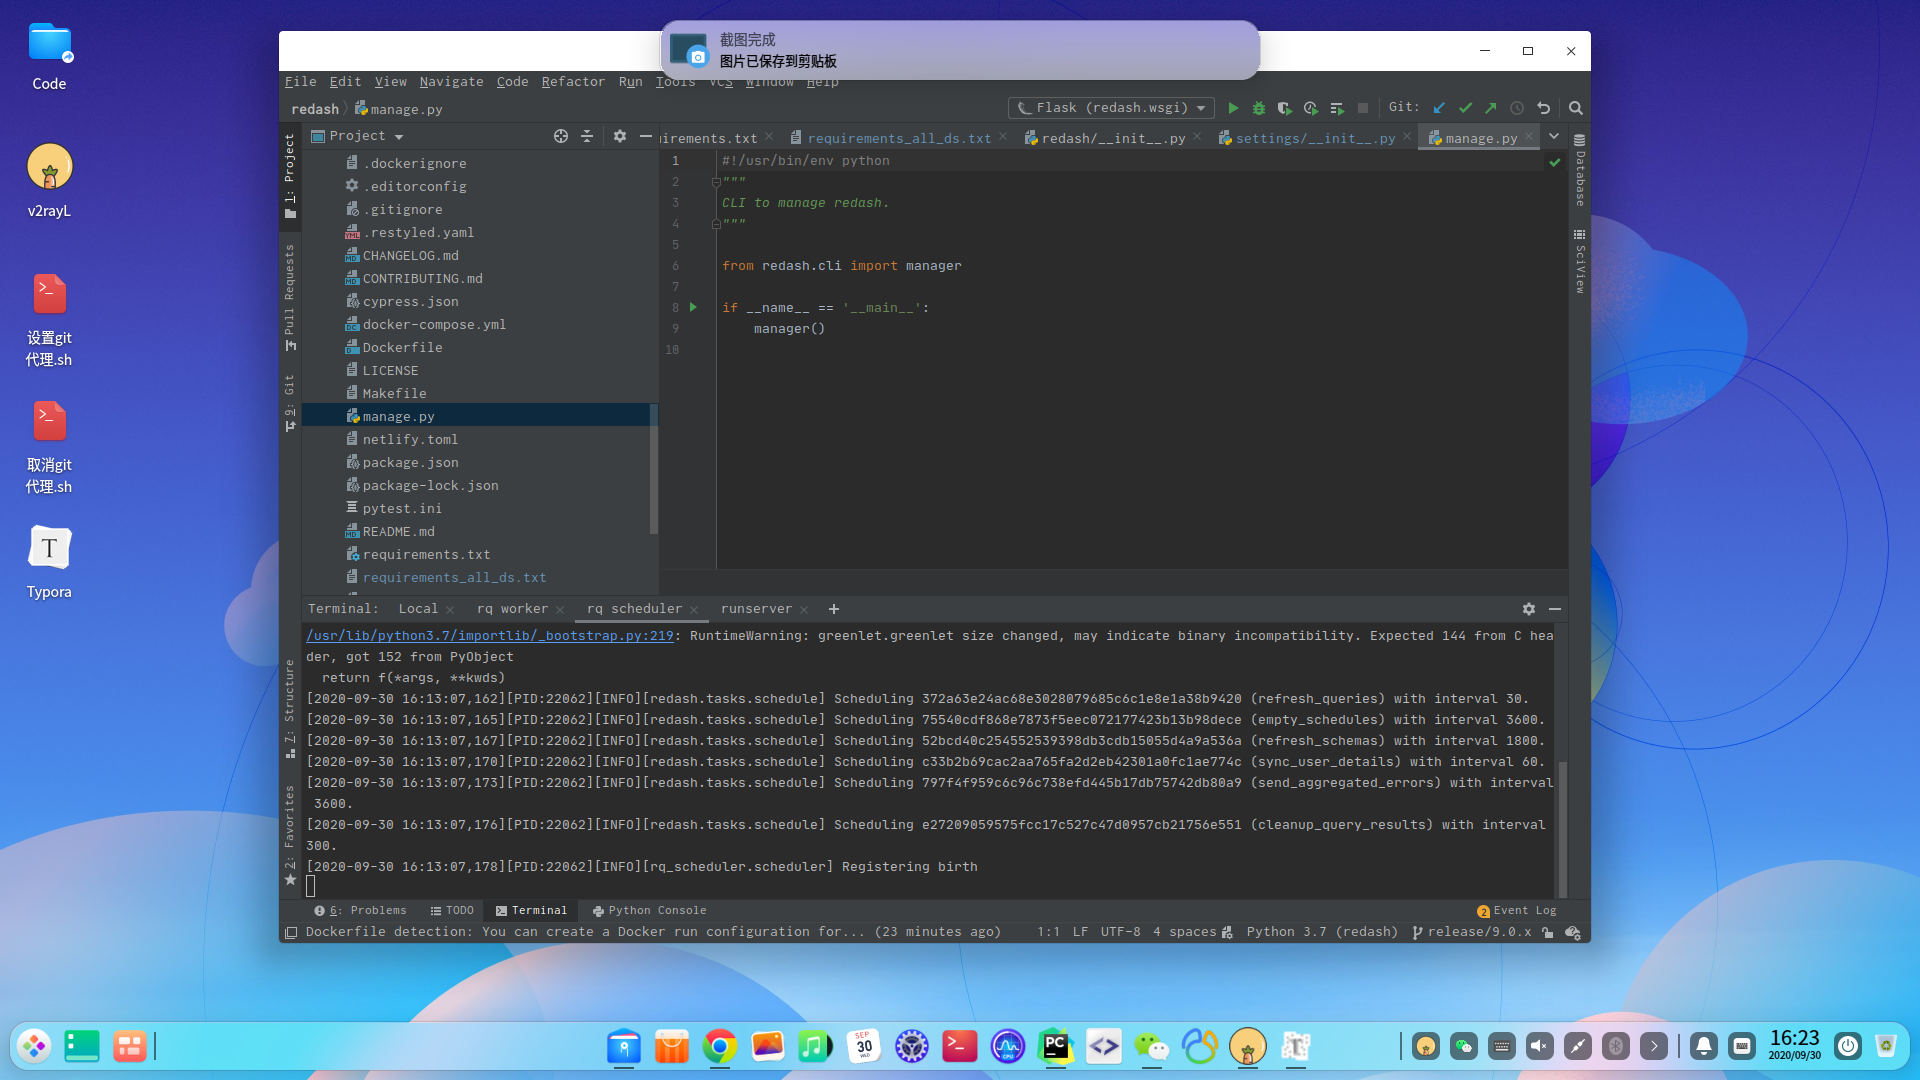Open Terminal panel settings gear
The height and width of the screenshot is (1080, 1920).
(1529, 609)
